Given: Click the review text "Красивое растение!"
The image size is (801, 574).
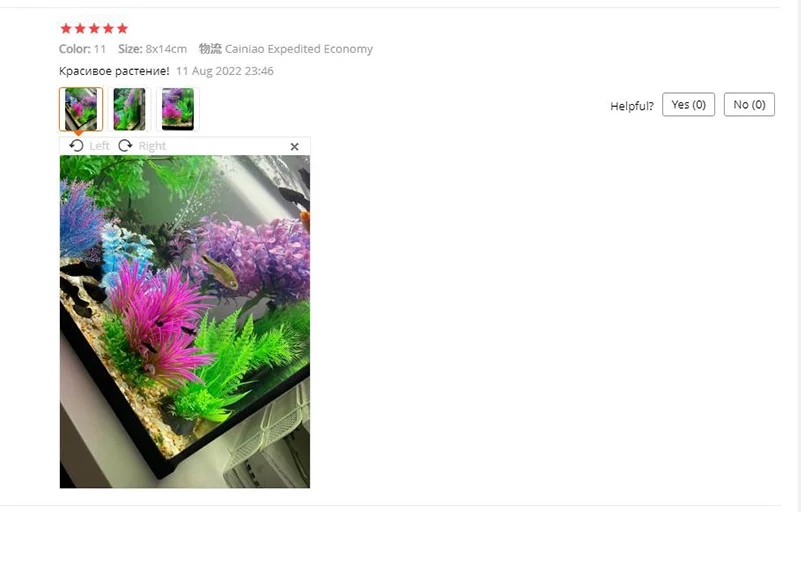Looking at the screenshot, I should [x=114, y=71].
